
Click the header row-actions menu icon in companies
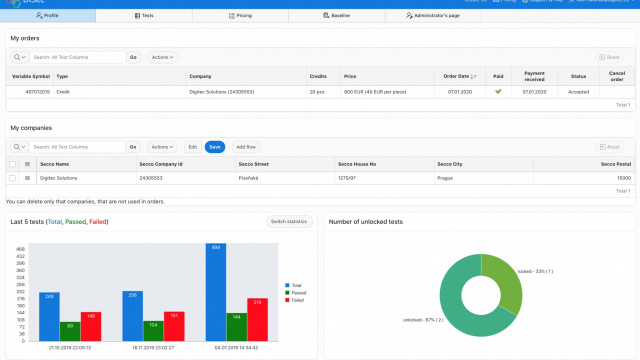(x=27, y=164)
